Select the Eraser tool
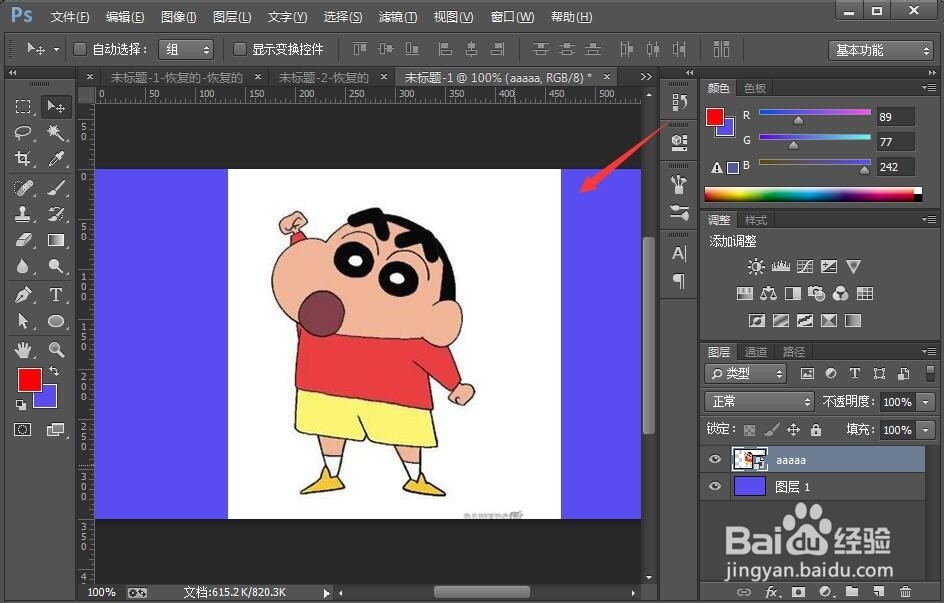 [23, 240]
